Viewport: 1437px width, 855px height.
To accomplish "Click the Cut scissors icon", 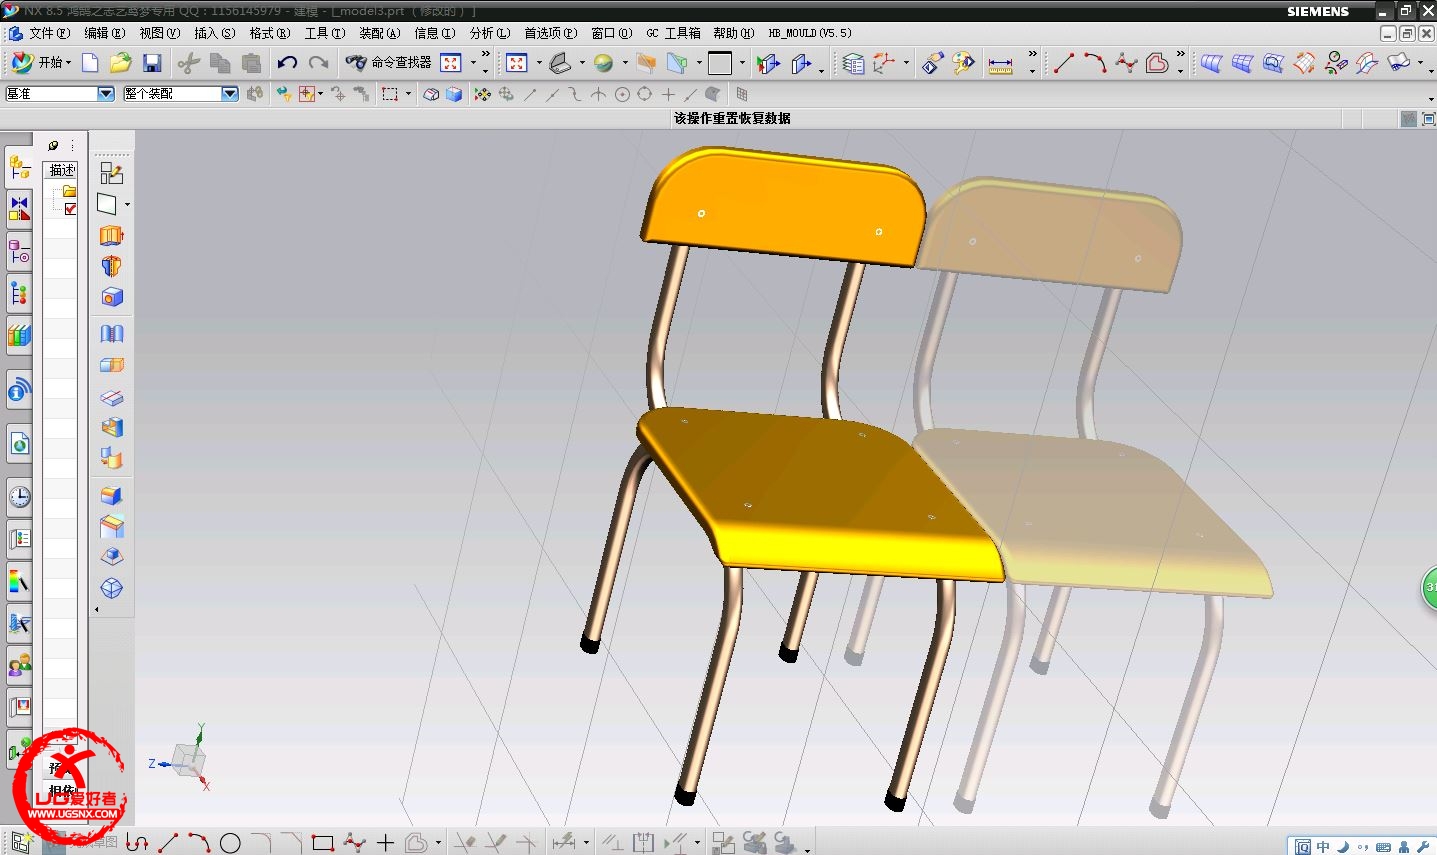I will pos(189,63).
